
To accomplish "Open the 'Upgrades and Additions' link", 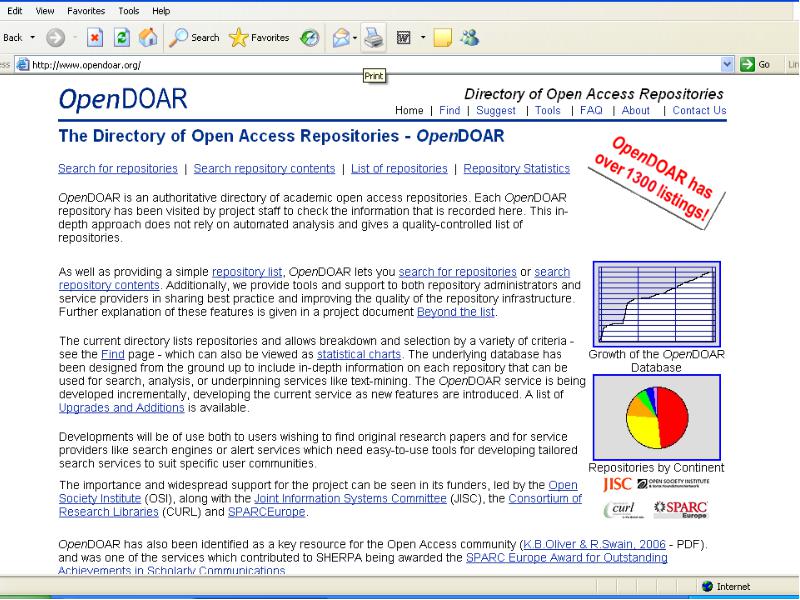I will [121, 408].
